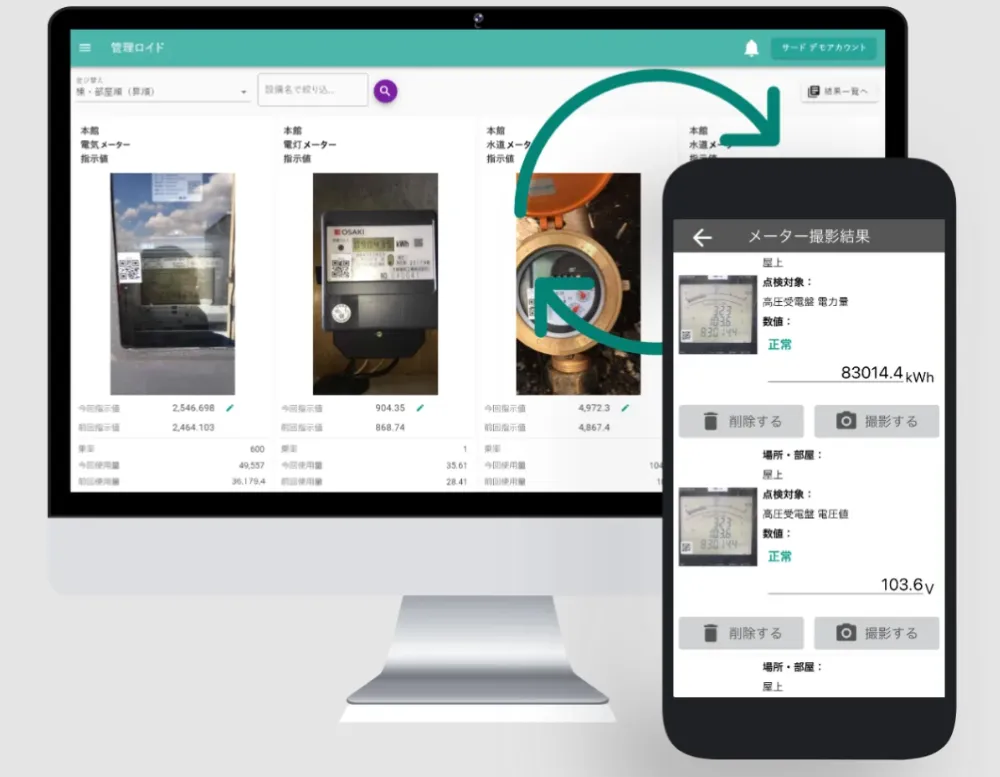Open the hamburger menu beside 管理ロイド
The height and width of the screenshot is (777, 1000).
[85, 48]
